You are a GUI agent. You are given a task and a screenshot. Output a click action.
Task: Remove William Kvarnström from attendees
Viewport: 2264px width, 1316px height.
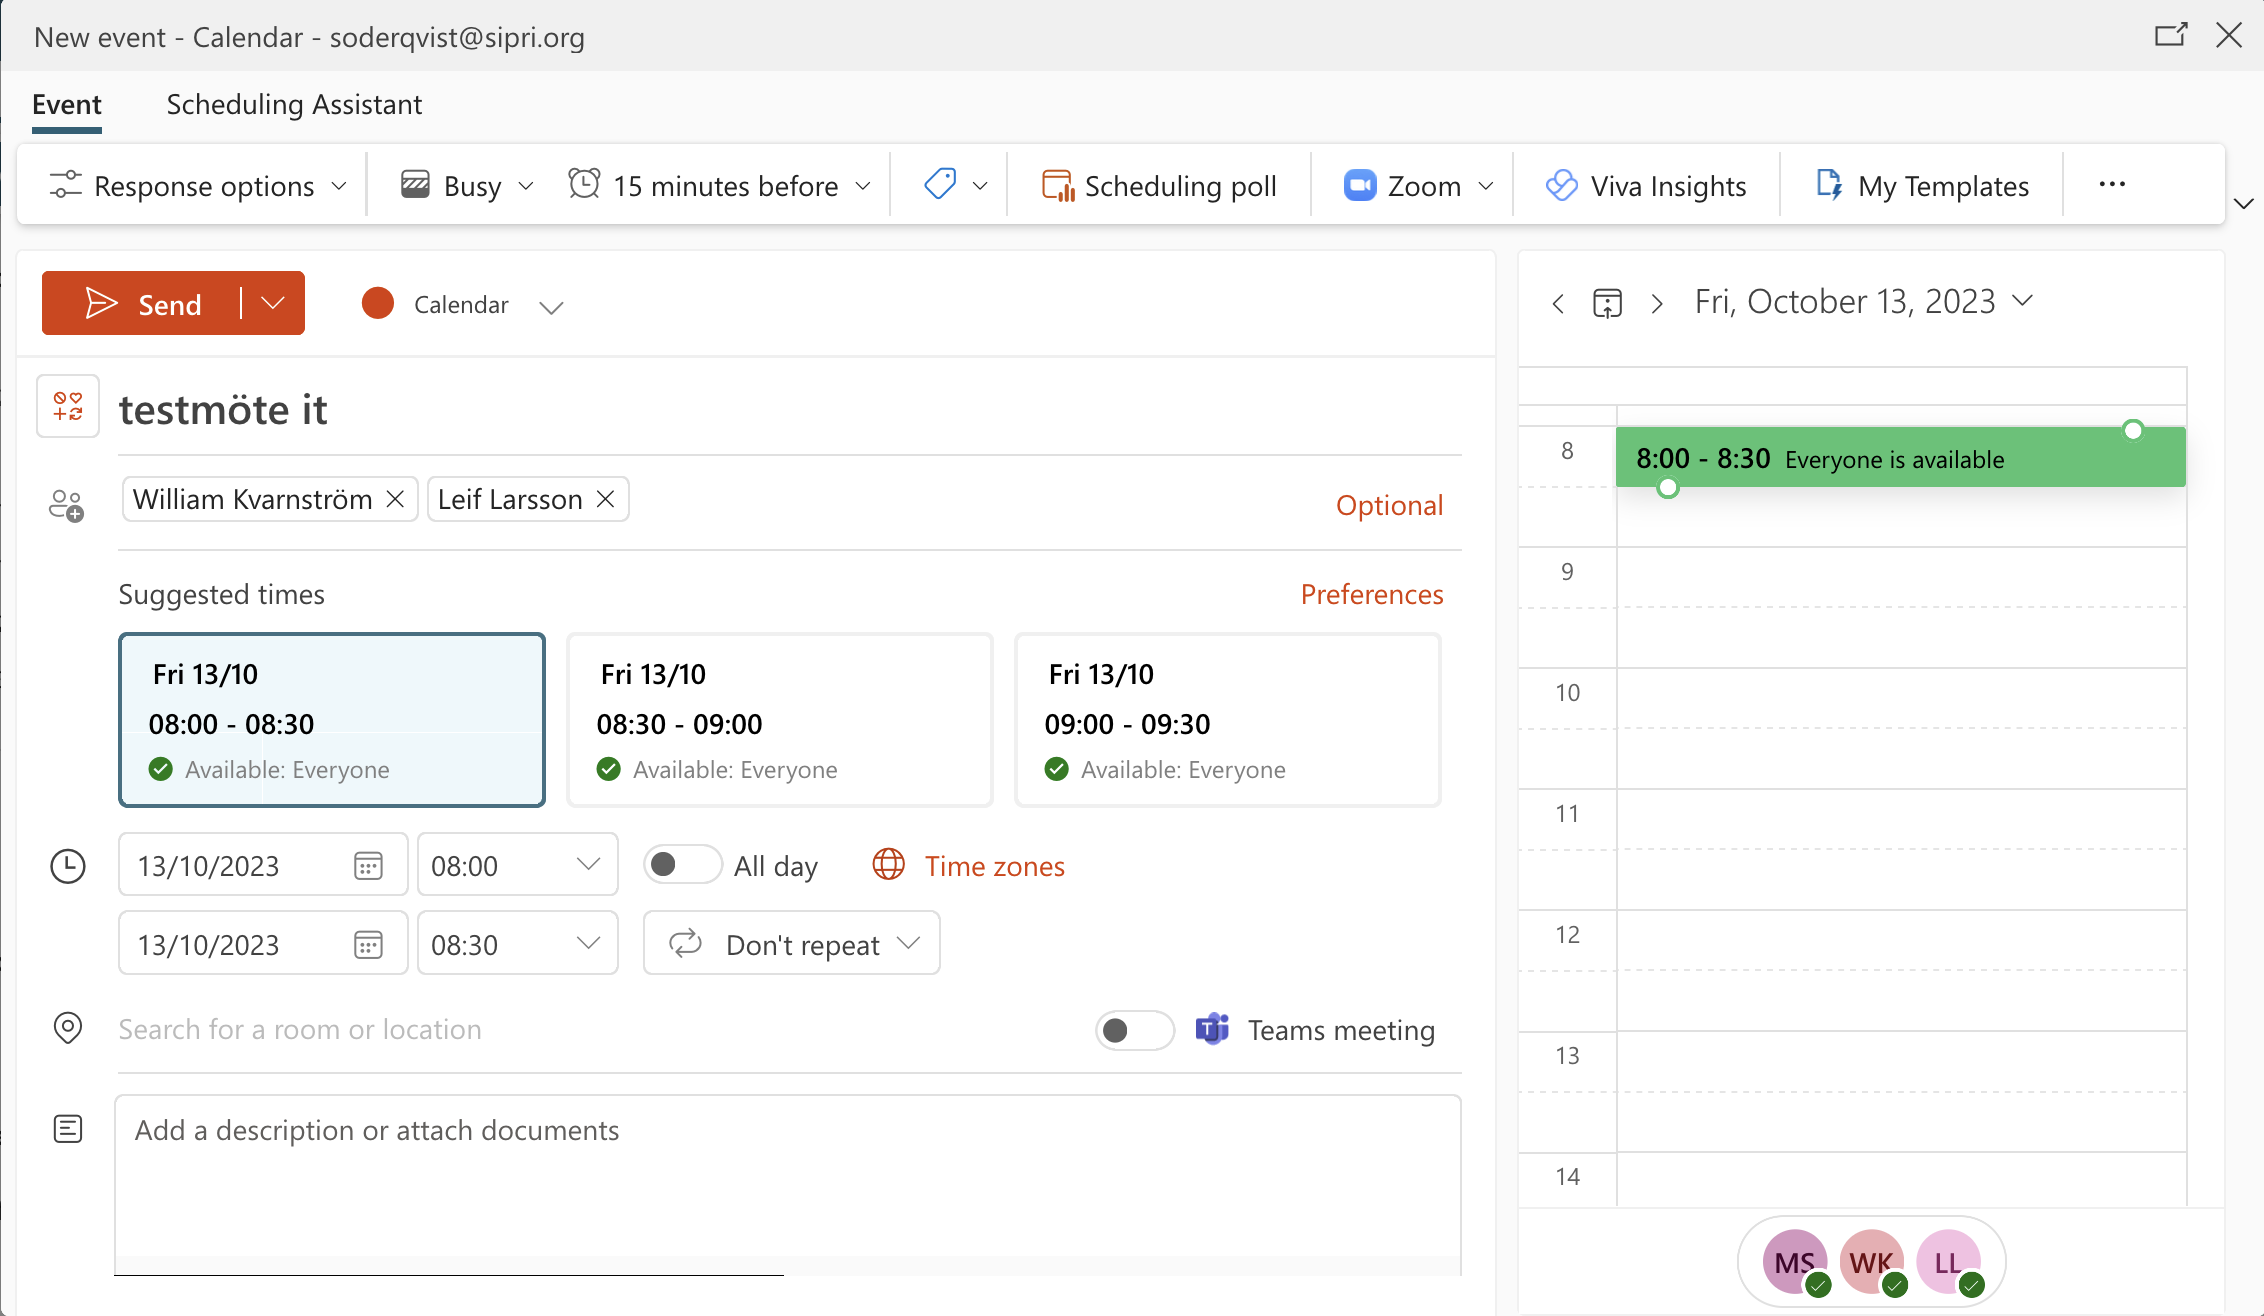pos(396,499)
